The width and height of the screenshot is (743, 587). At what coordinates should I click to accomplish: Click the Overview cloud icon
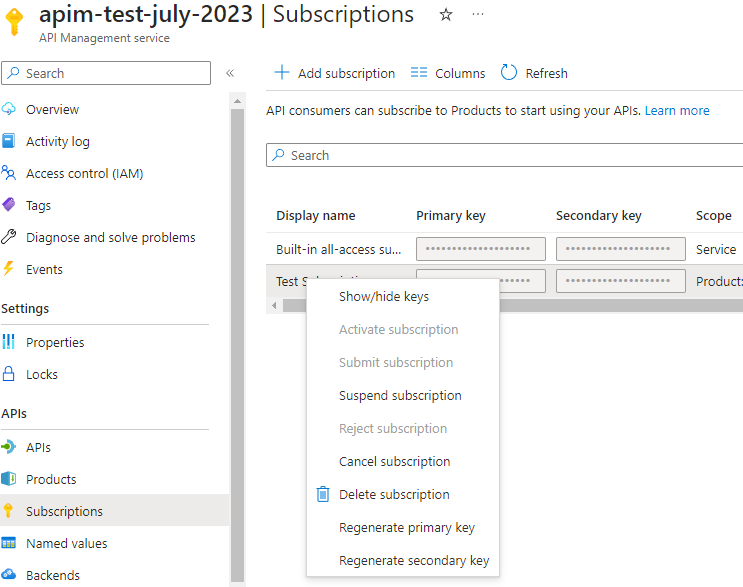pyautogui.click(x=9, y=109)
